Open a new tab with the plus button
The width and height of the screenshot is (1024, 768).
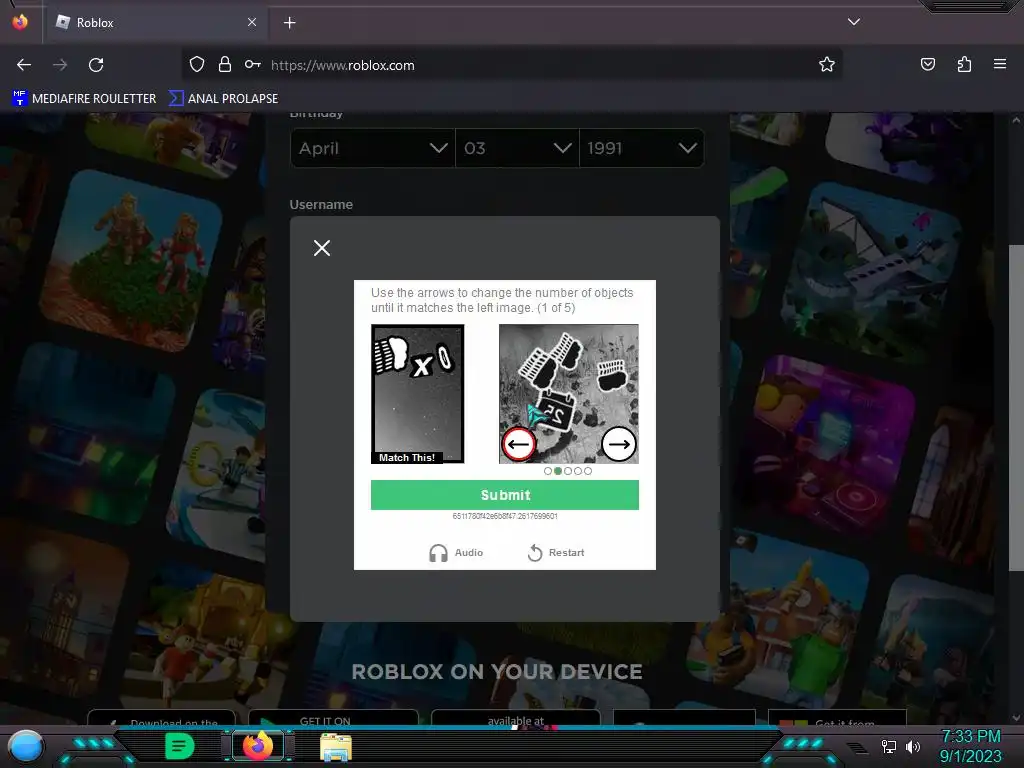(289, 23)
